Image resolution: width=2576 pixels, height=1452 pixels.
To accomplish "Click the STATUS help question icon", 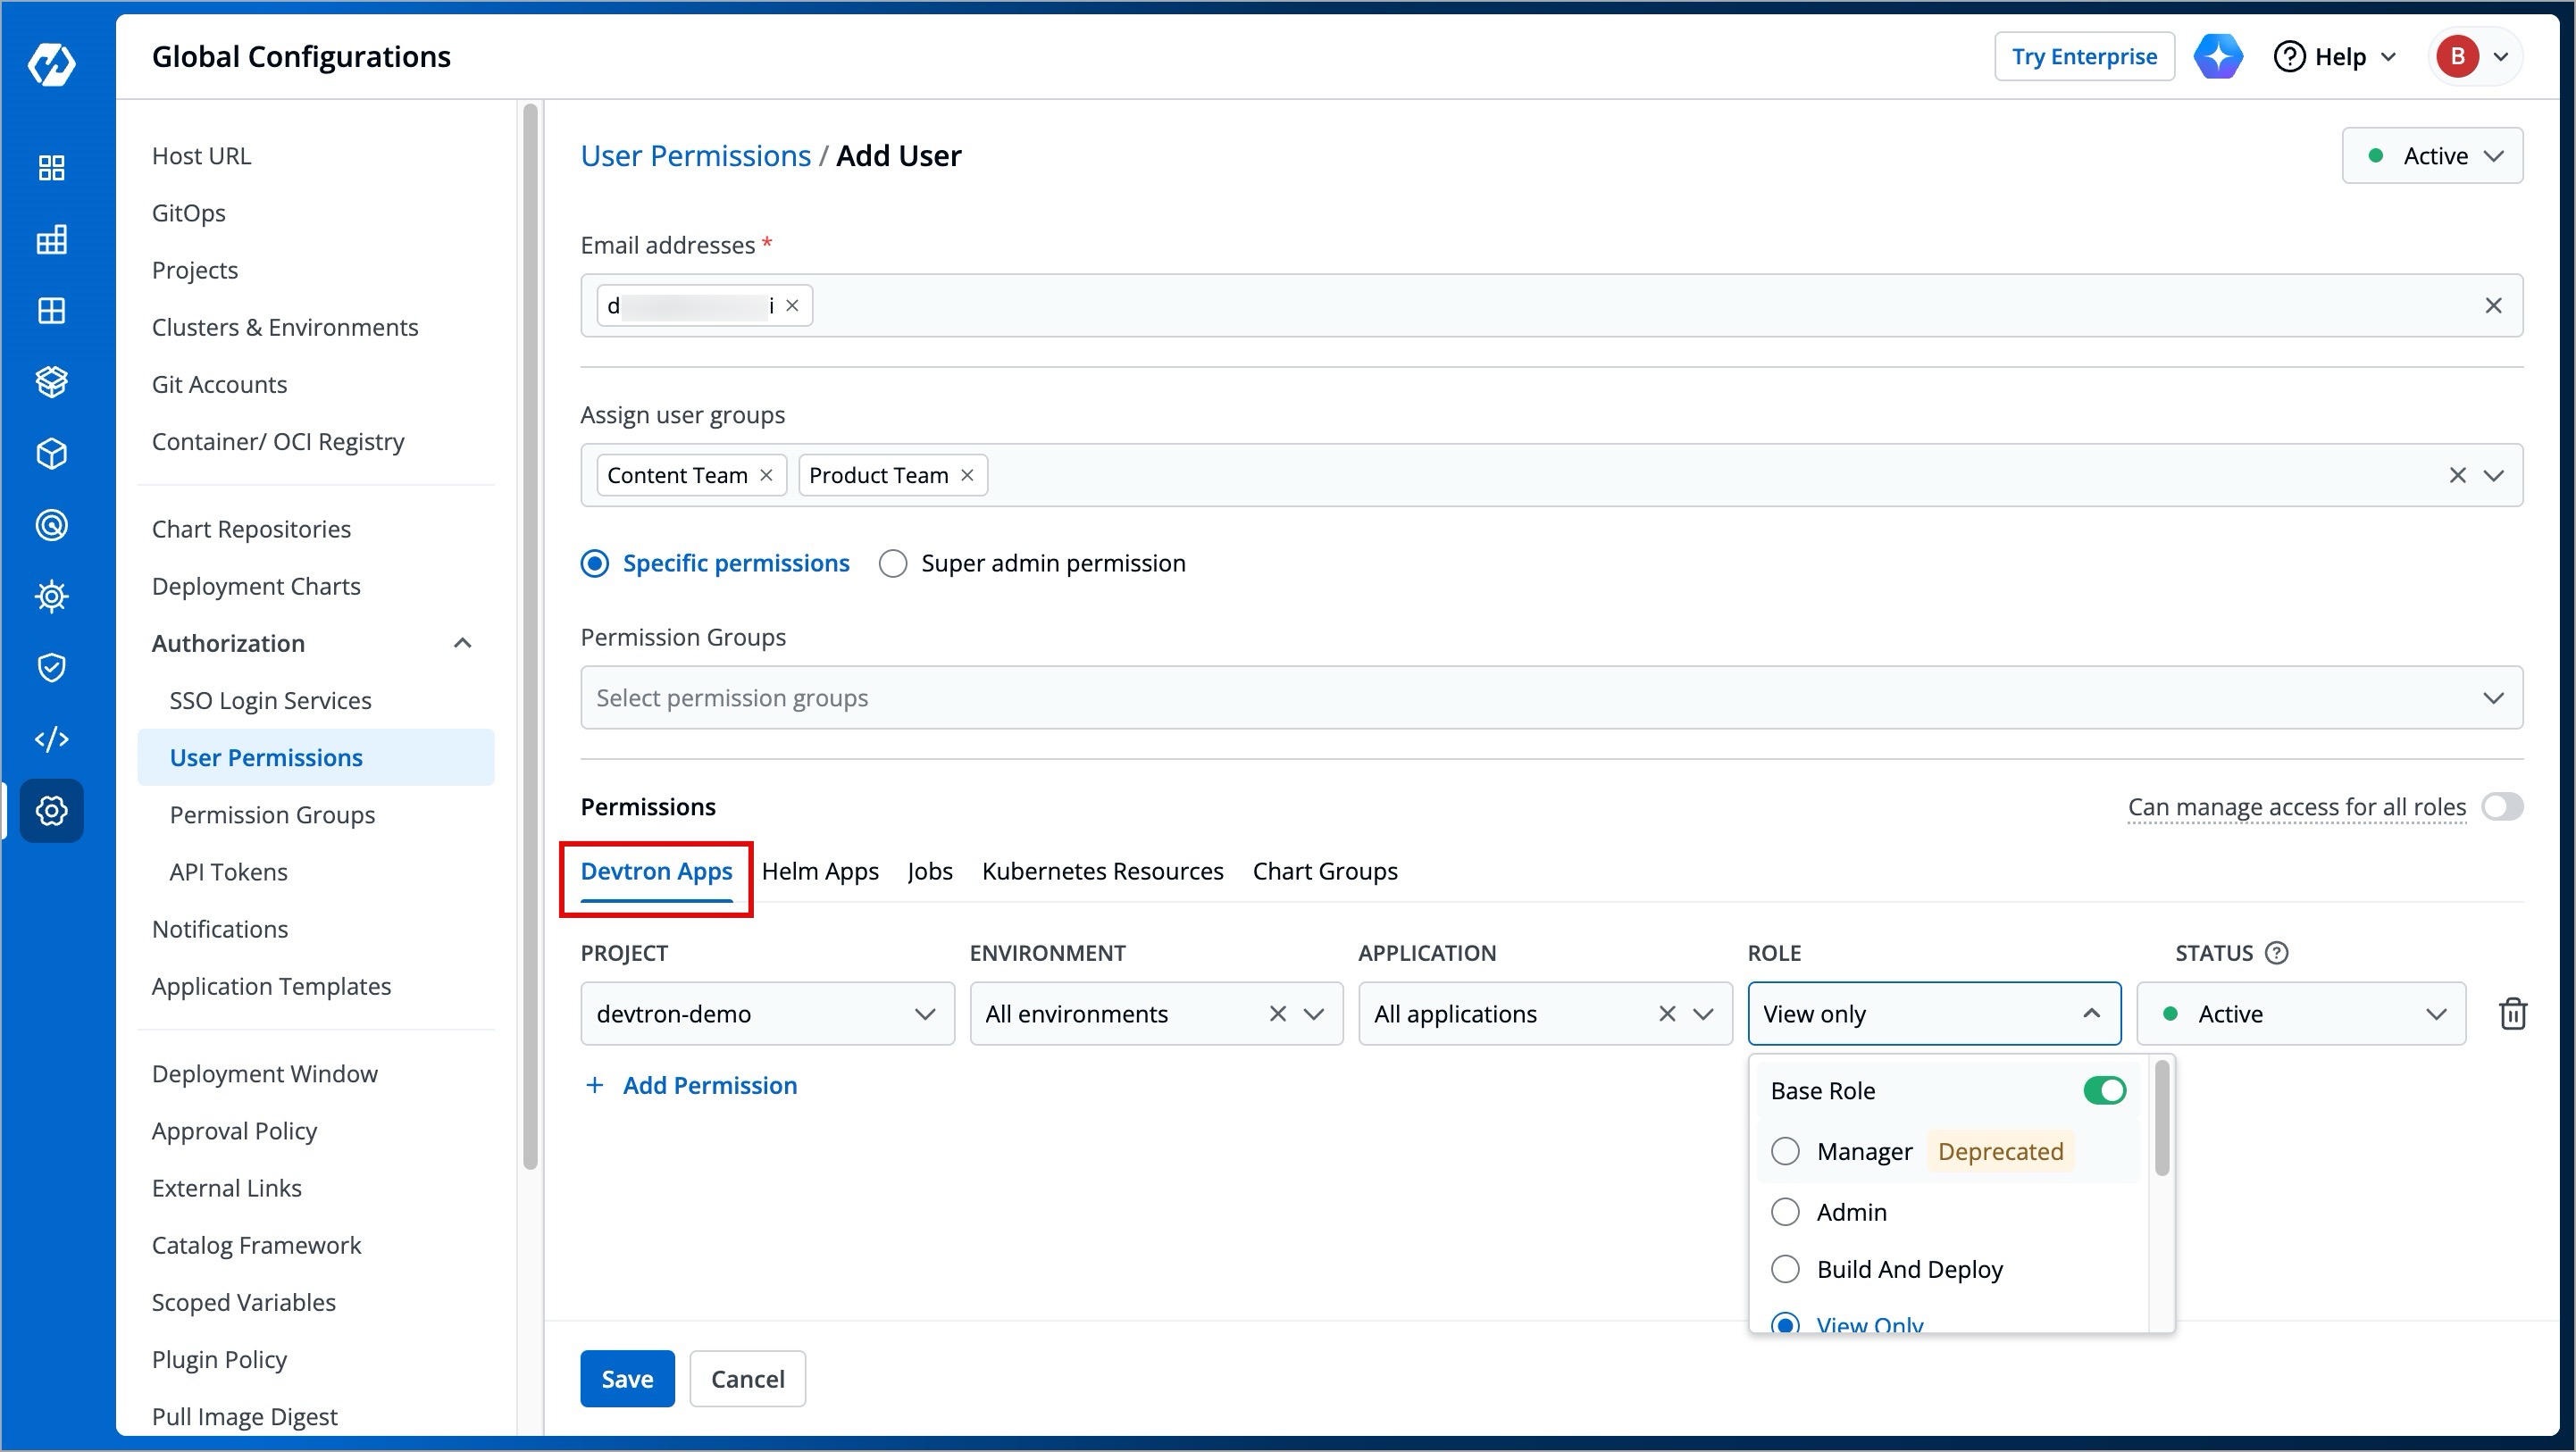I will coord(2277,953).
